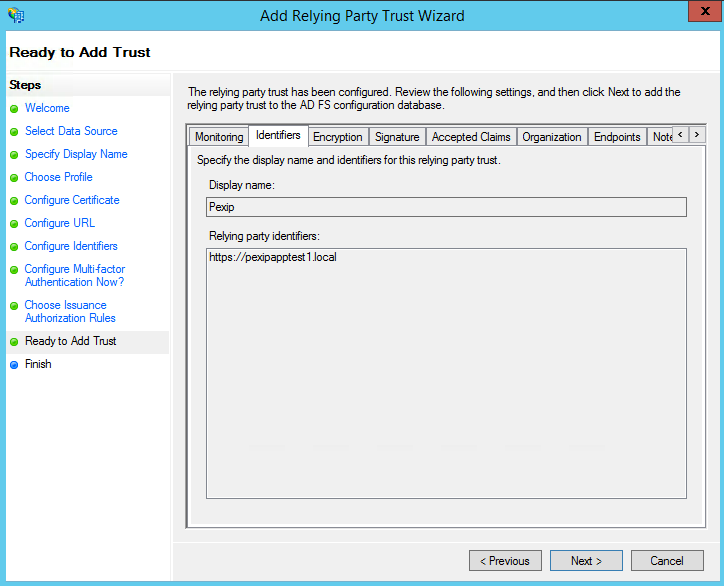Click the Identifiers tab
The image size is (724, 586).
[278, 135]
